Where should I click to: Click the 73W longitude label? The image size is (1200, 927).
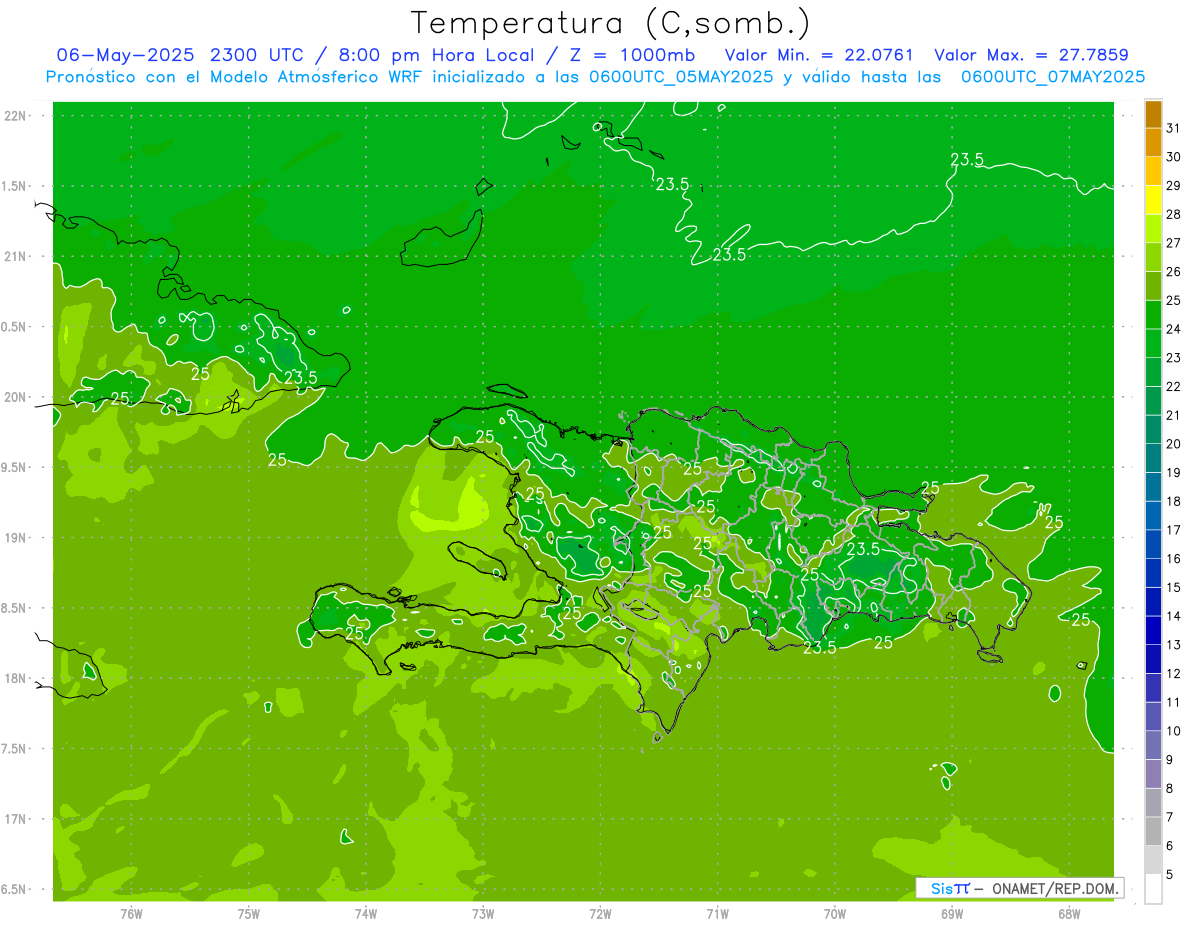pyautogui.click(x=483, y=914)
